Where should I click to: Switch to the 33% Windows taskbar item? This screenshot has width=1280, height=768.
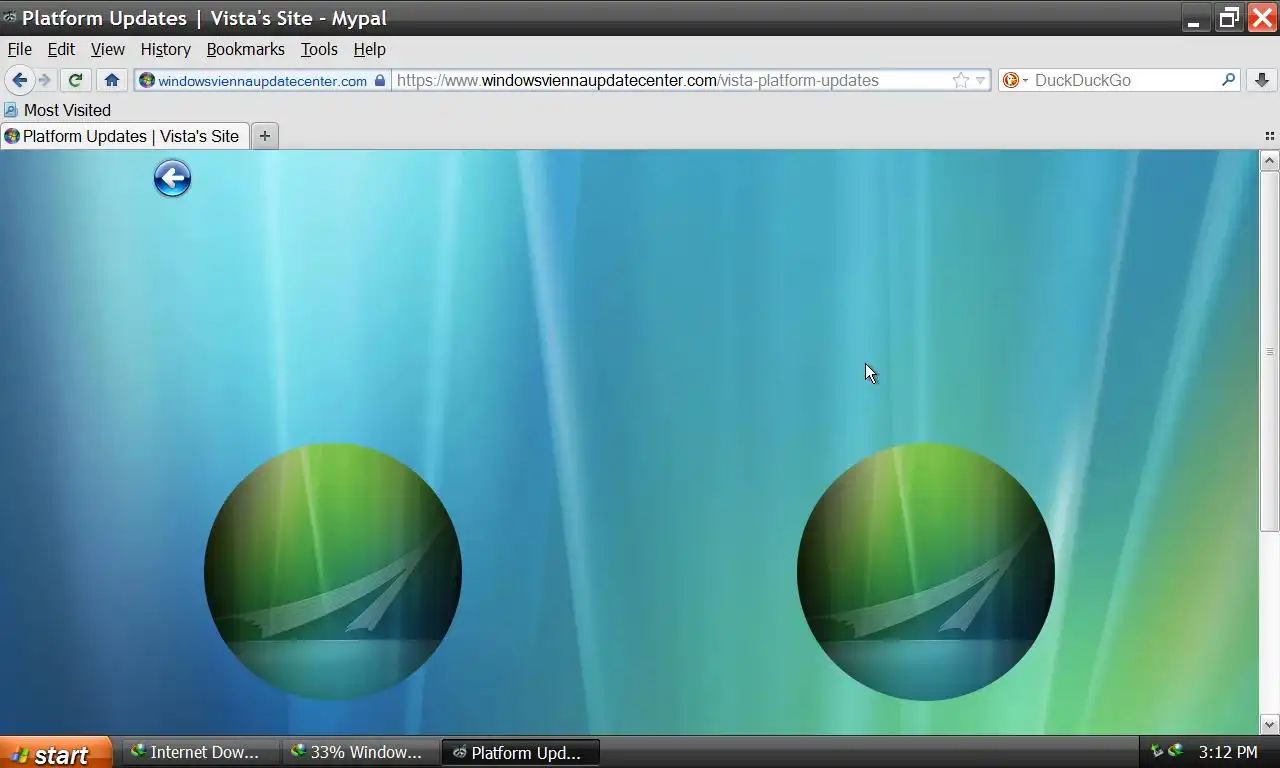(359, 752)
